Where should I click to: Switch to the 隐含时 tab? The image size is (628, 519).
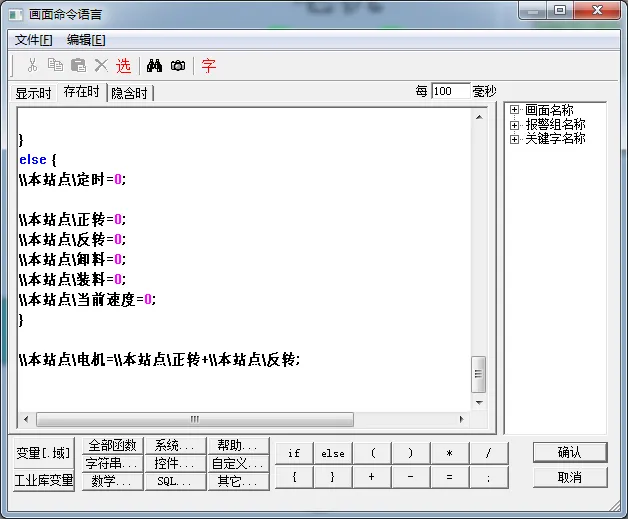point(129,93)
